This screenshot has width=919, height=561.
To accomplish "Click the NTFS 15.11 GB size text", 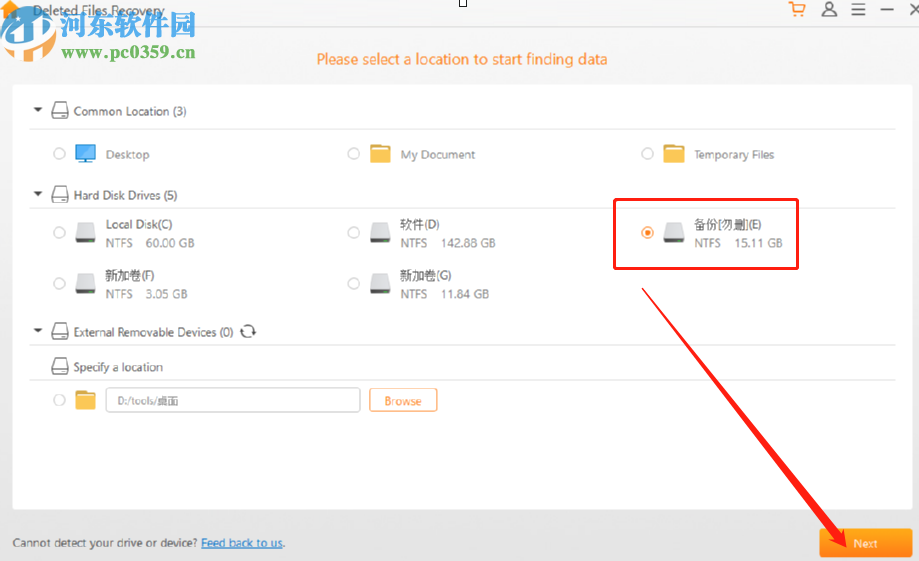I will [738, 243].
